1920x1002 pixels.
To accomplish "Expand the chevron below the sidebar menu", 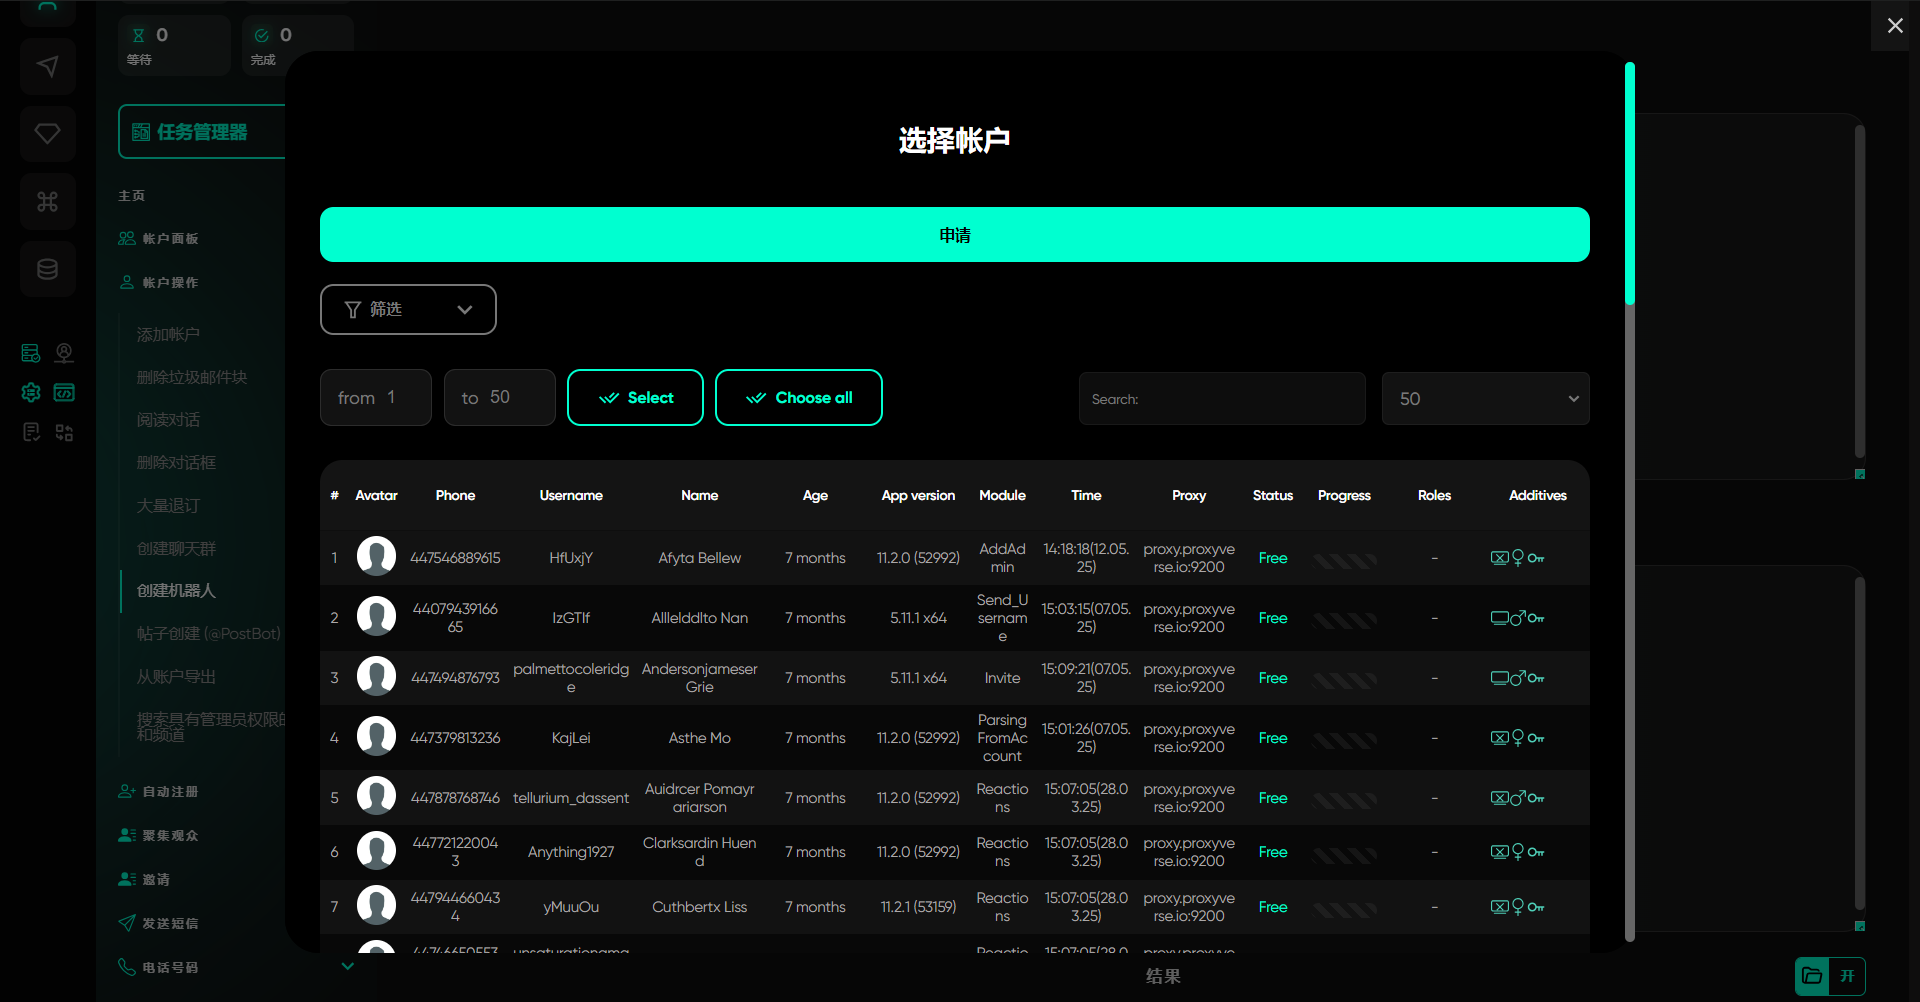I will [347, 966].
